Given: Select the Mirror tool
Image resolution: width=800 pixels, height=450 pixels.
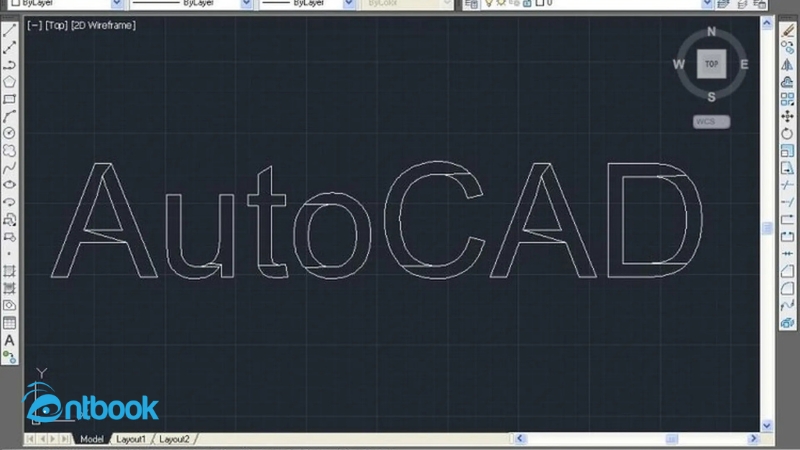Looking at the screenshot, I should [787, 65].
